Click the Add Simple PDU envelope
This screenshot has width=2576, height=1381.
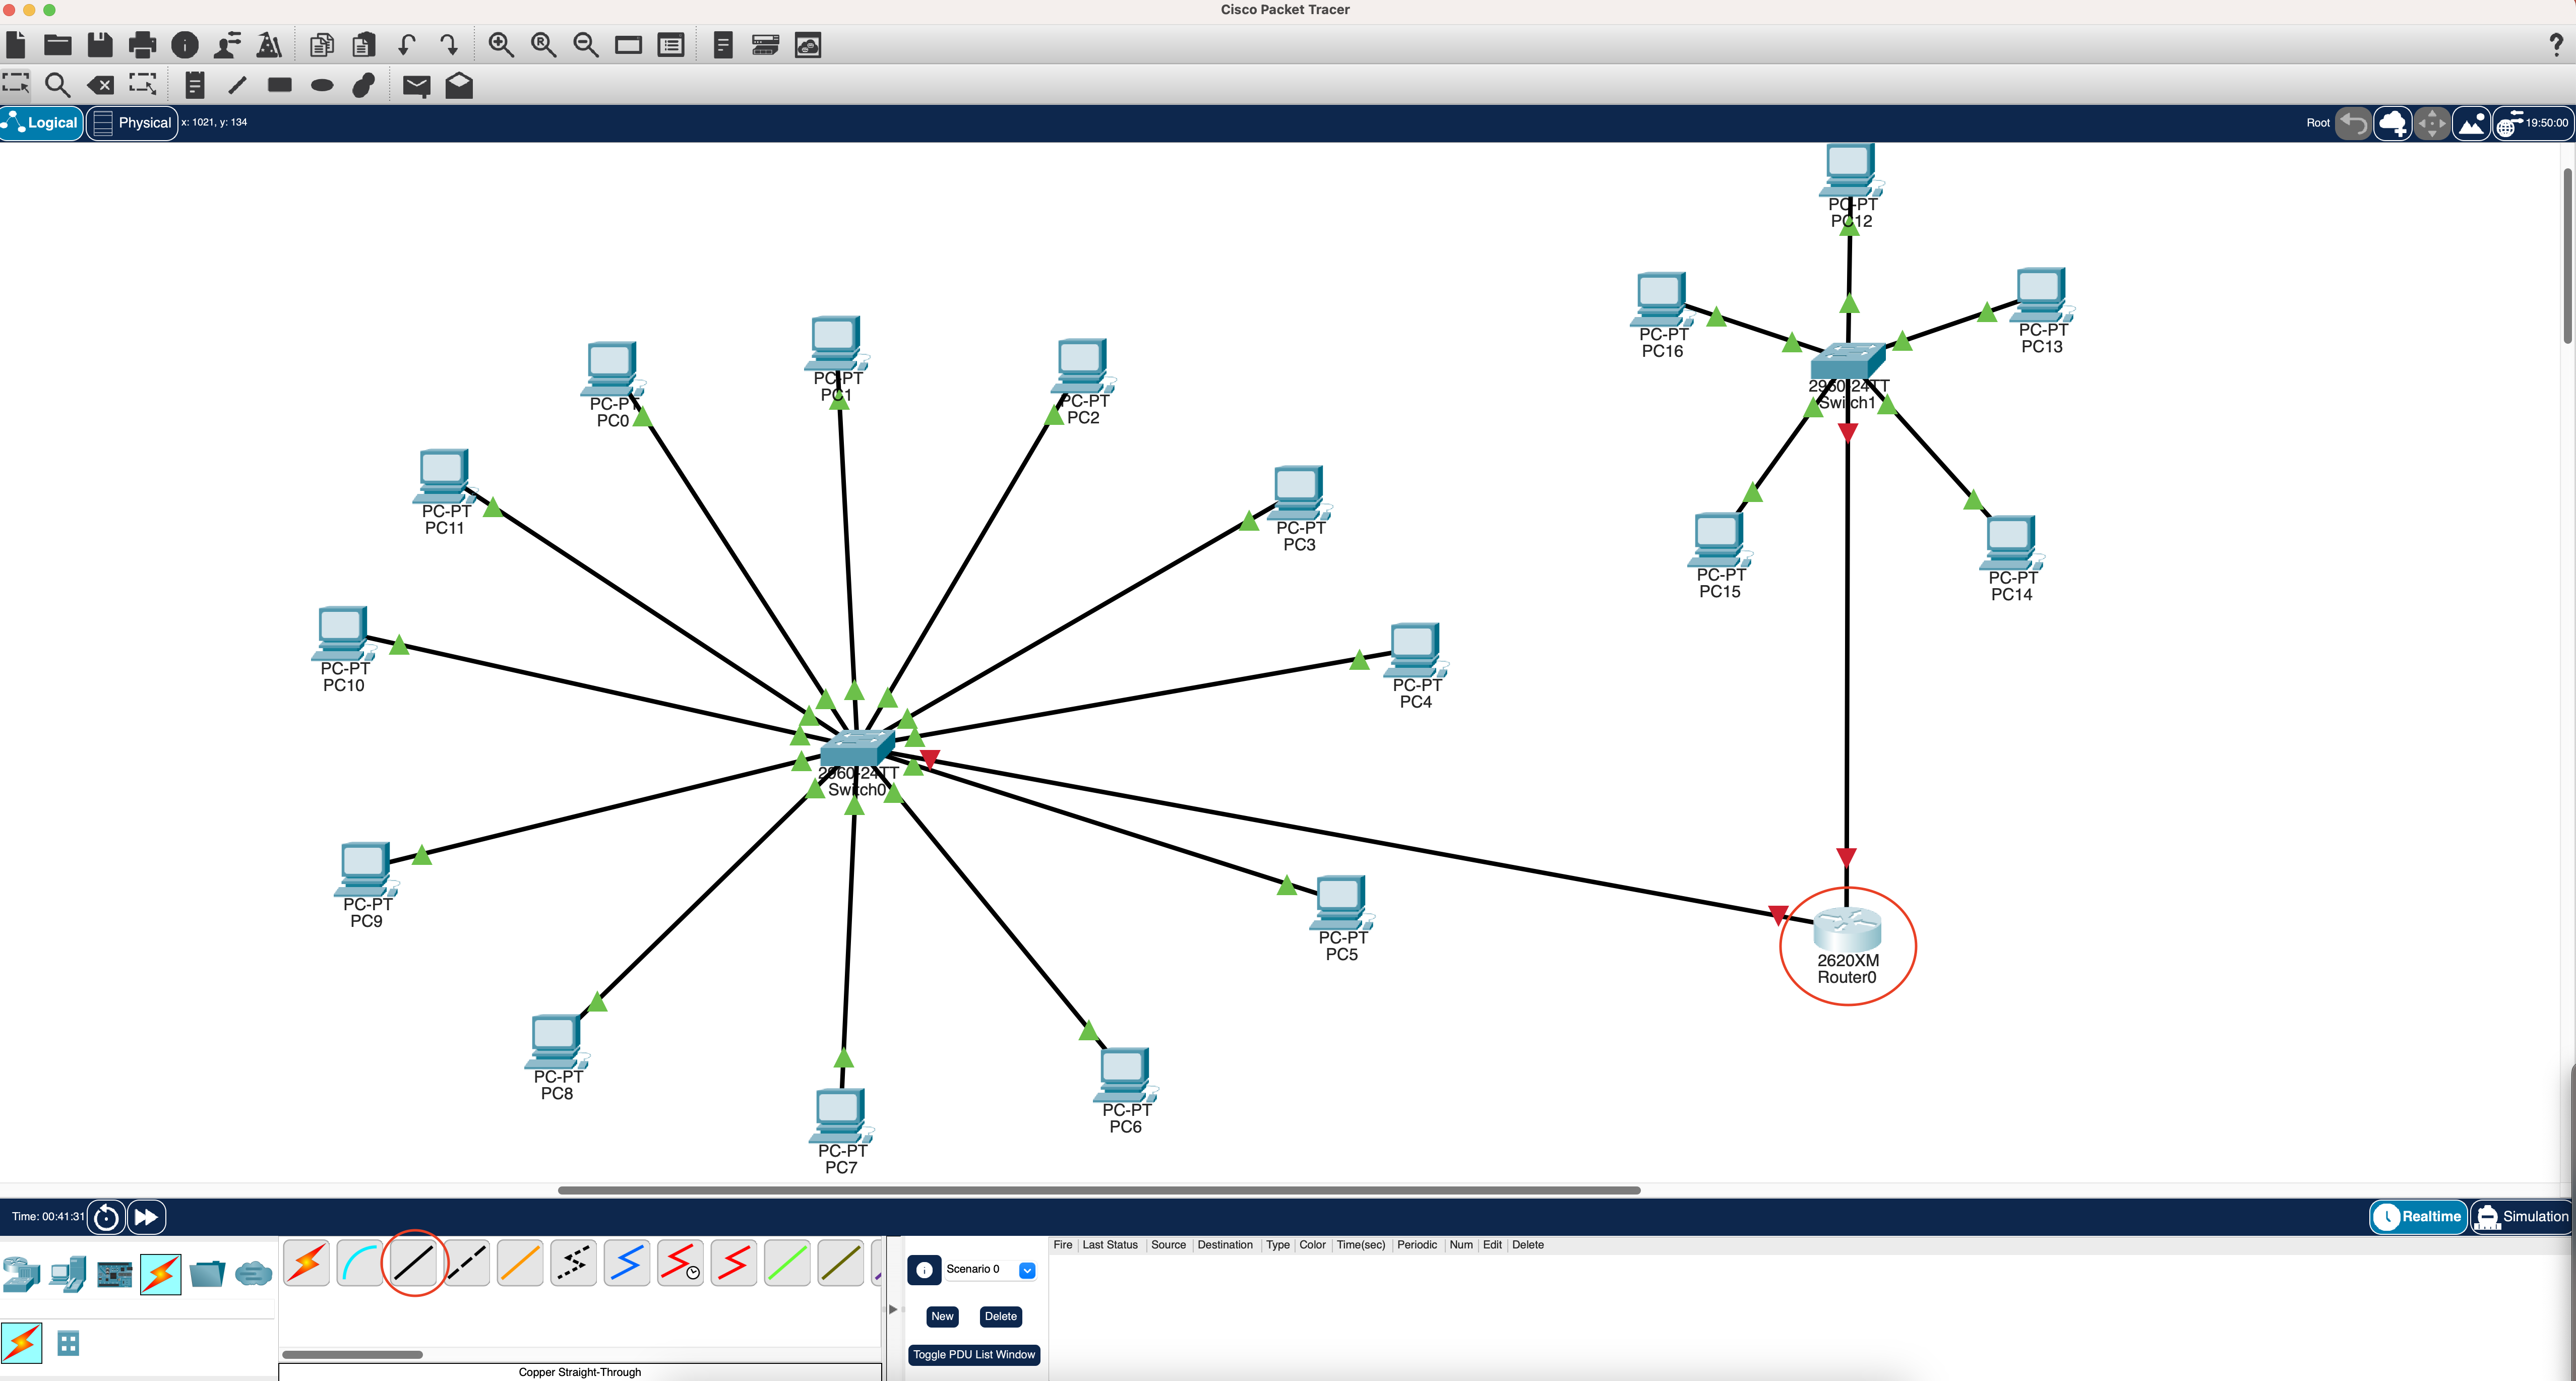416,86
